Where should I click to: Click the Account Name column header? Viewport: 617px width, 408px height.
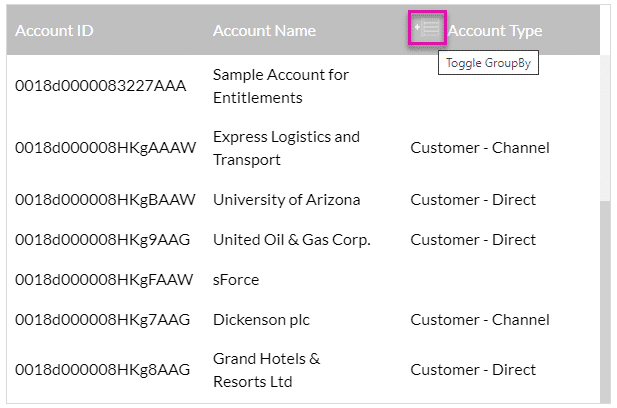(x=264, y=30)
